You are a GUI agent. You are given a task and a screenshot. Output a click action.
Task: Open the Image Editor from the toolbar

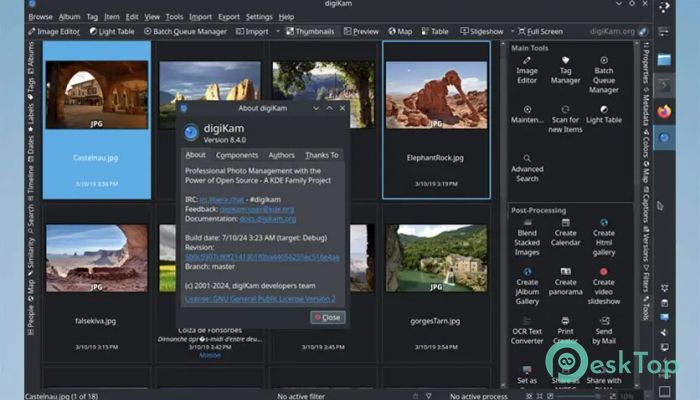pyautogui.click(x=54, y=31)
